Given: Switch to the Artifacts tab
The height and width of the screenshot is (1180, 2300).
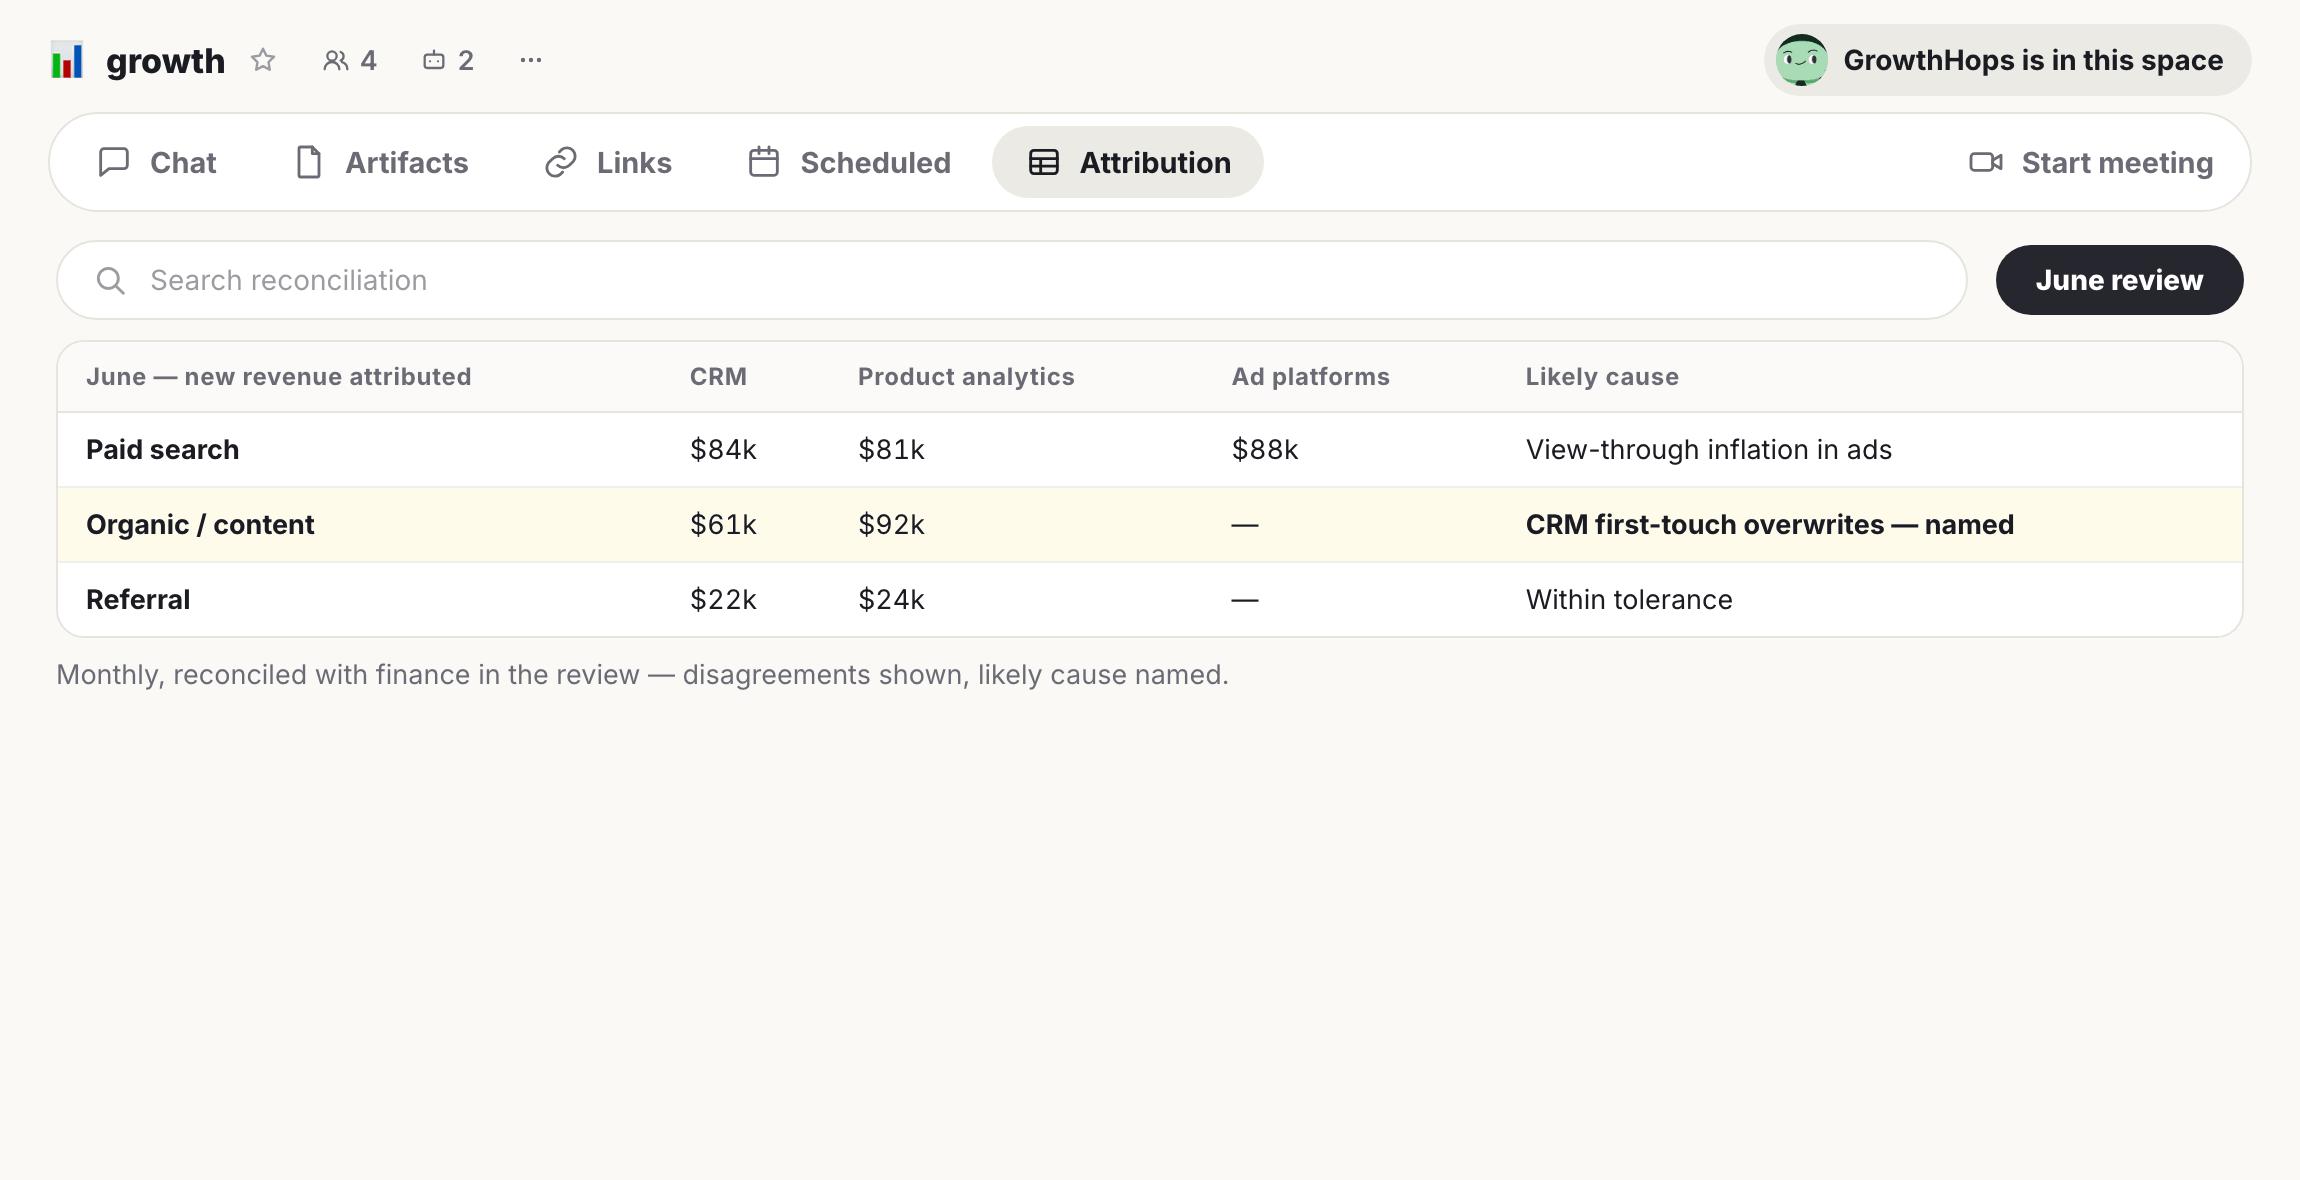Looking at the screenshot, I should pyautogui.click(x=382, y=162).
